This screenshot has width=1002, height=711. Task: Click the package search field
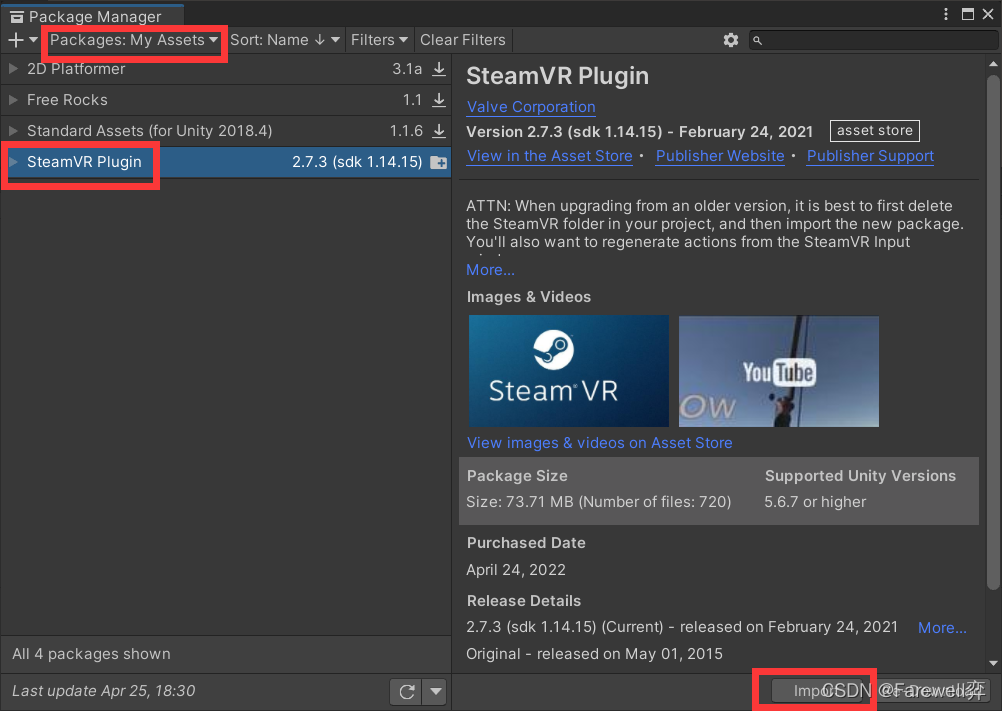[873, 40]
